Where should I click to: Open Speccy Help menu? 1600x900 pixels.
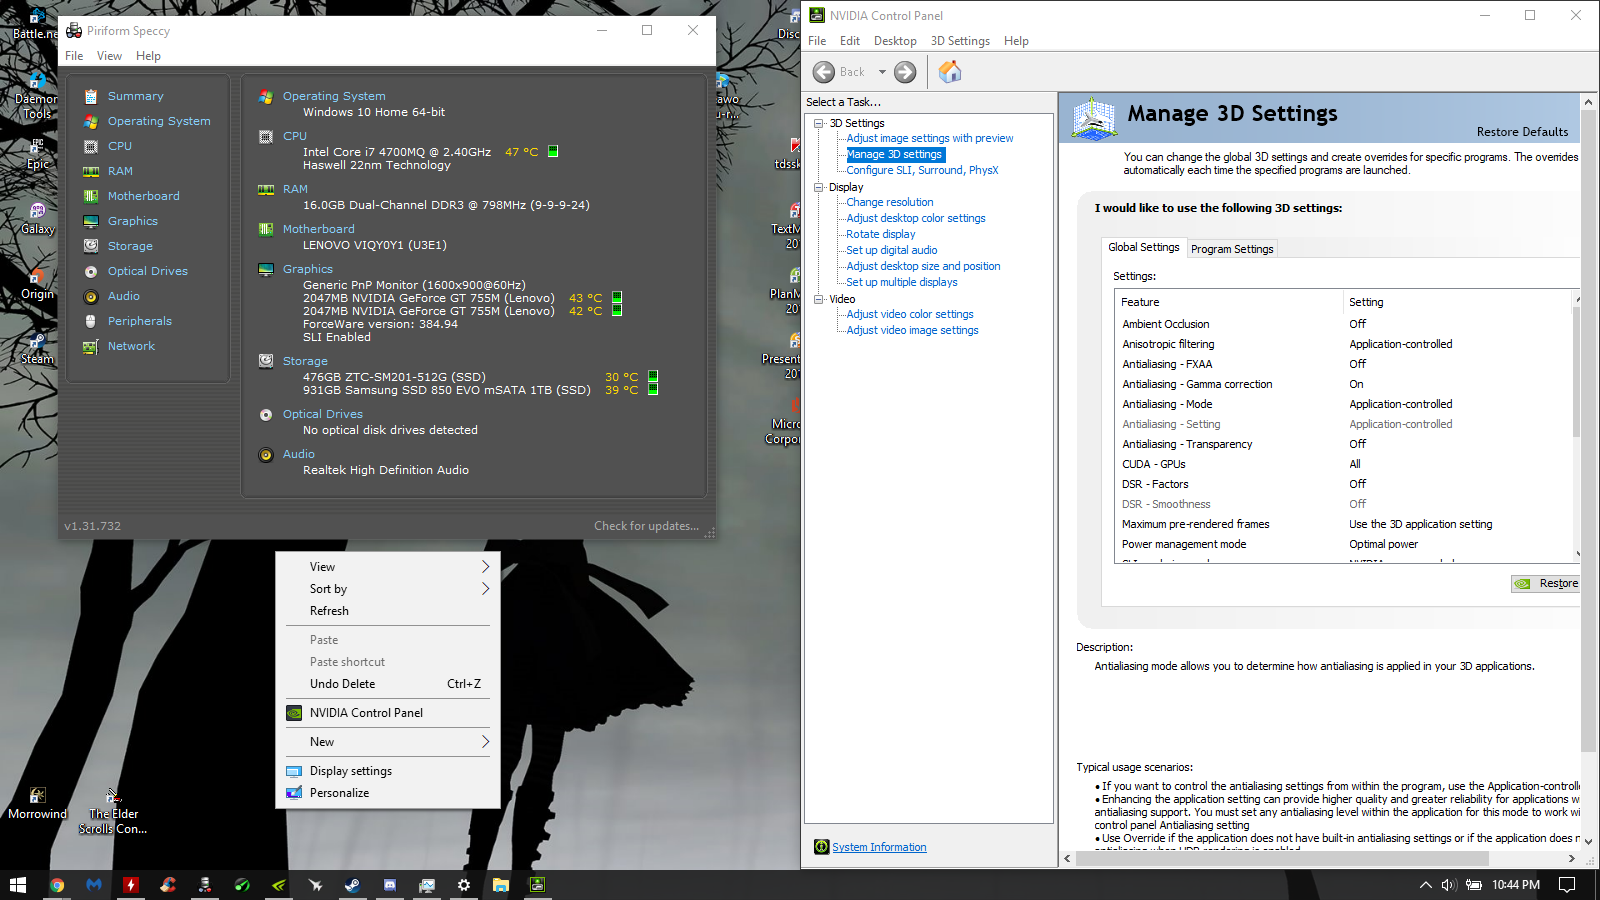point(148,56)
